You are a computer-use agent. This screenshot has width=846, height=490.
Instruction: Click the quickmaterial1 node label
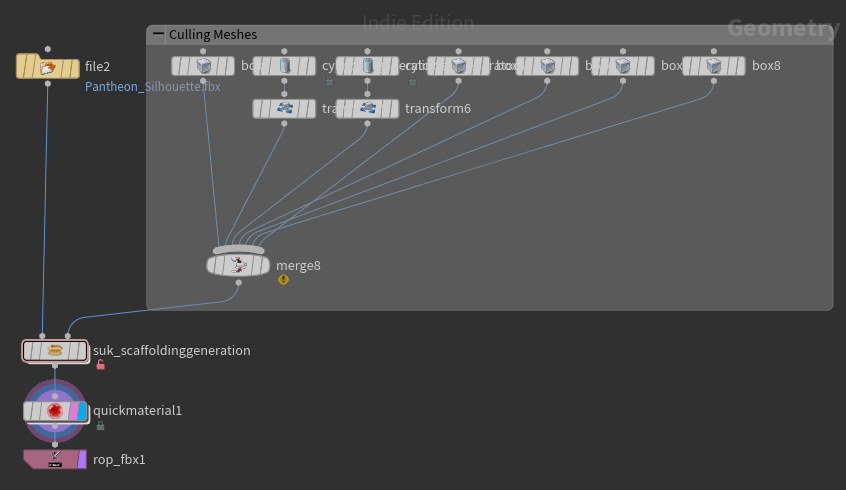pyautogui.click(x=138, y=411)
